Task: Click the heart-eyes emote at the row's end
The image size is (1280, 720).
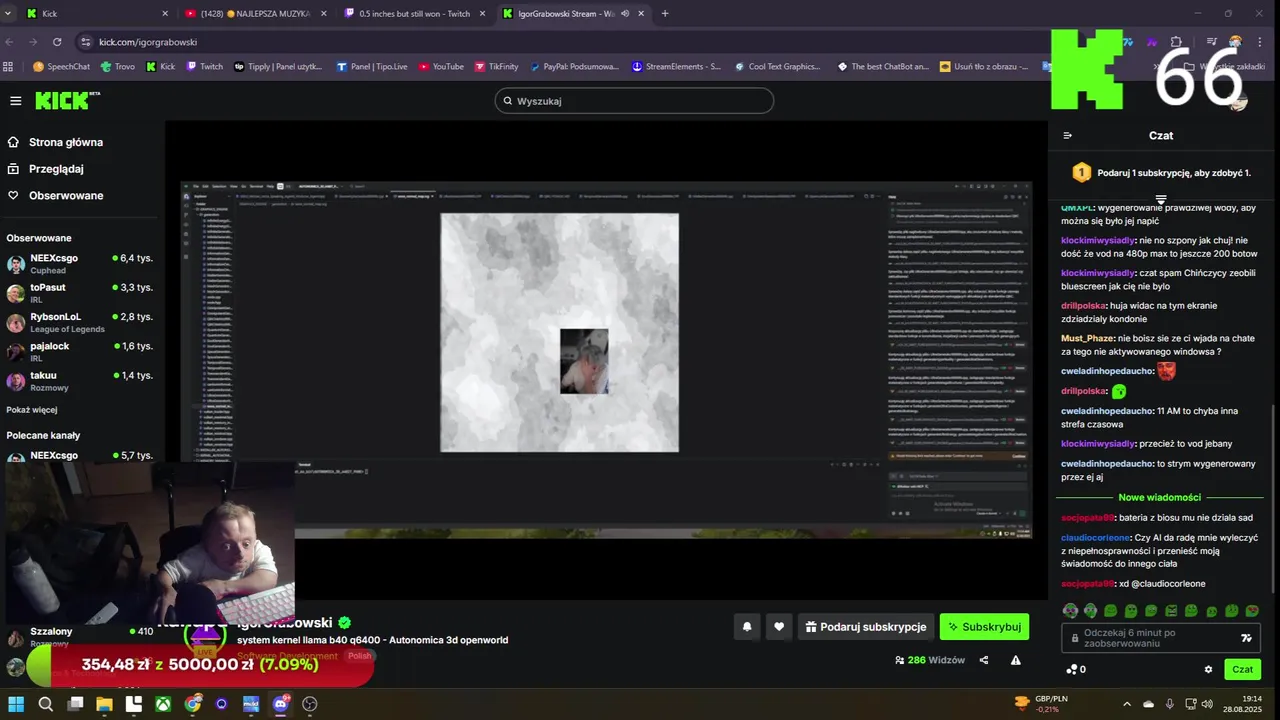Action: pos(1252,610)
